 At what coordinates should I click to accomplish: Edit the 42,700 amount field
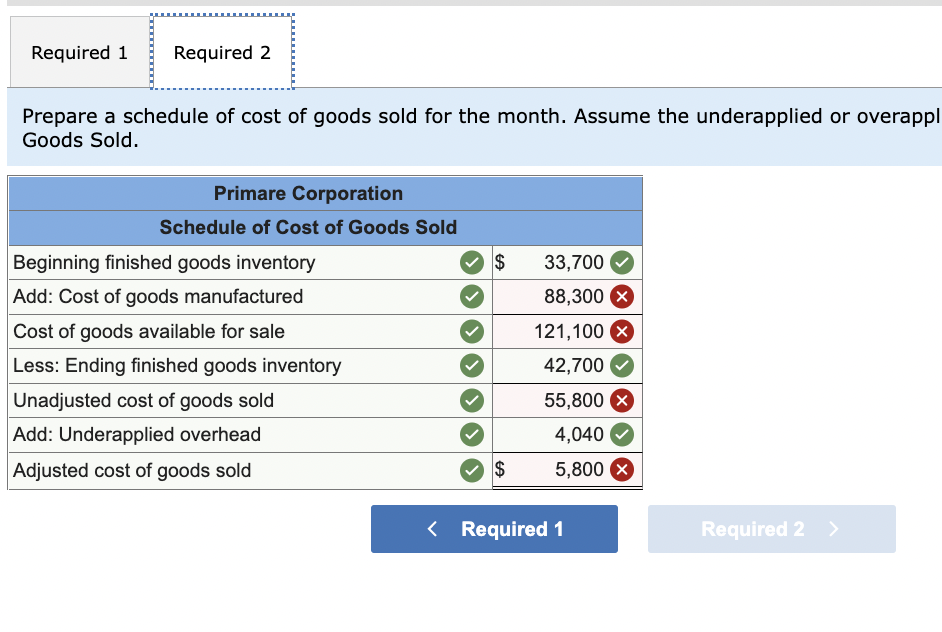click(567, 366)
